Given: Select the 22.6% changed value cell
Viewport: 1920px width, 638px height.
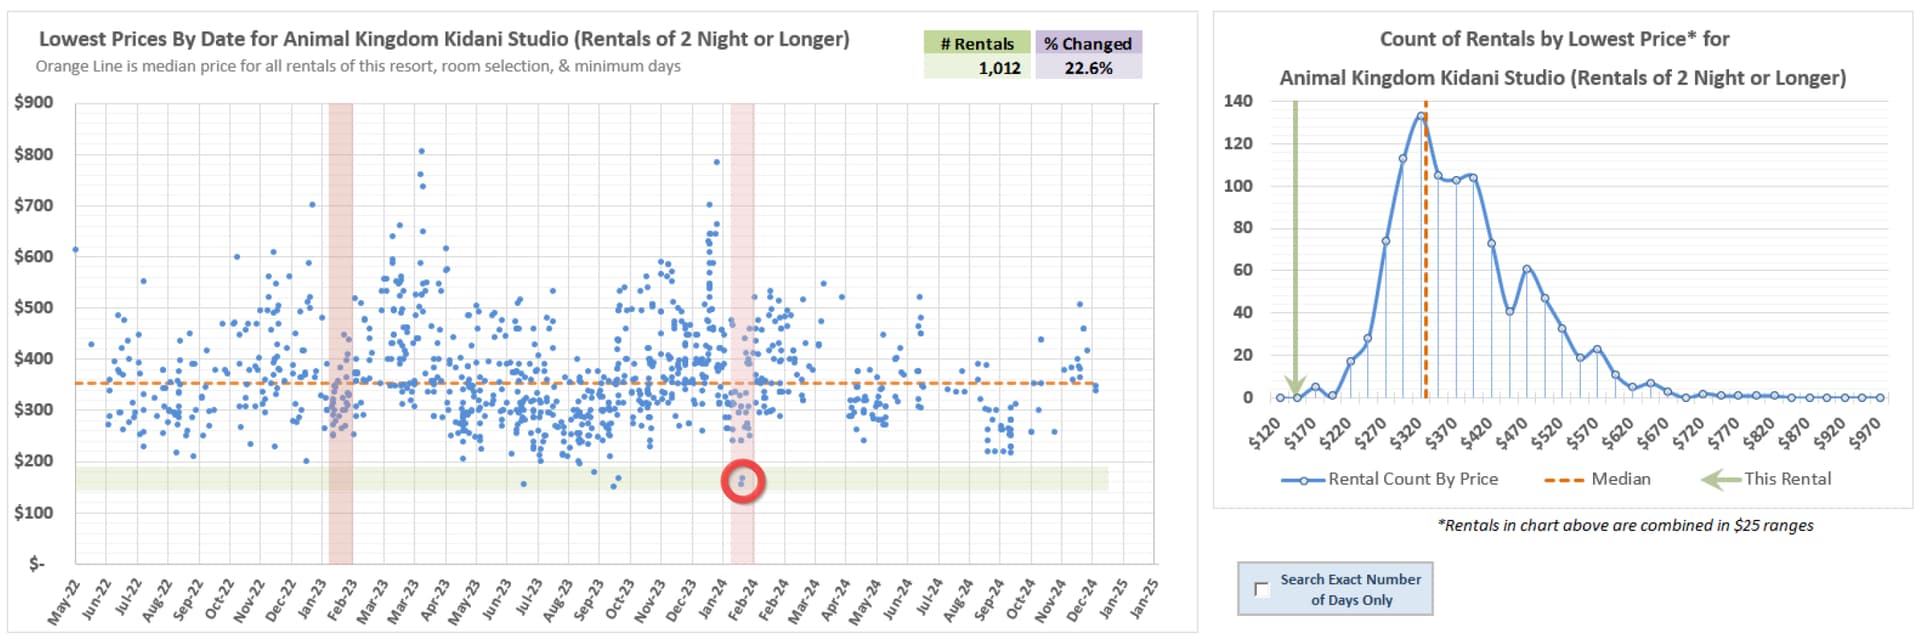Looking at the screenshot, I should tap(1088, 68).
